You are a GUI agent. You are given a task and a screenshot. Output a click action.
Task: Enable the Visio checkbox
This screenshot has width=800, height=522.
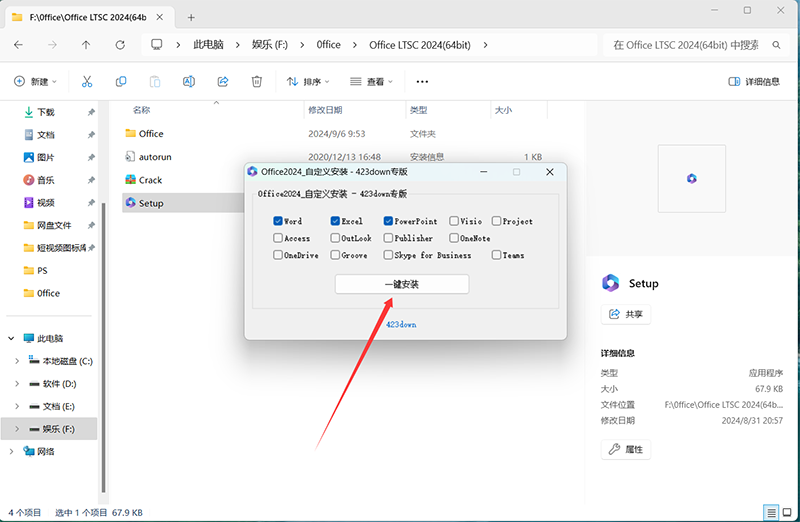click(454, 221)
